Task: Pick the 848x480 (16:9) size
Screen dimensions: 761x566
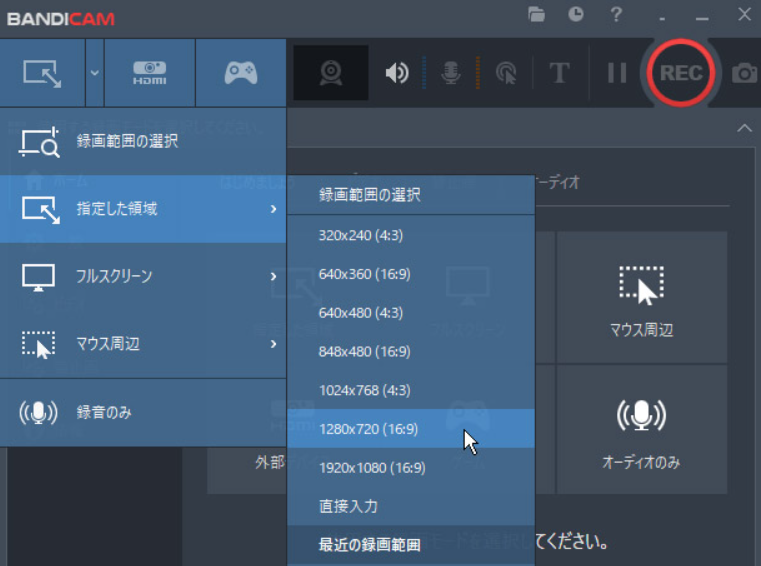Action: click(x=411, y=351)
